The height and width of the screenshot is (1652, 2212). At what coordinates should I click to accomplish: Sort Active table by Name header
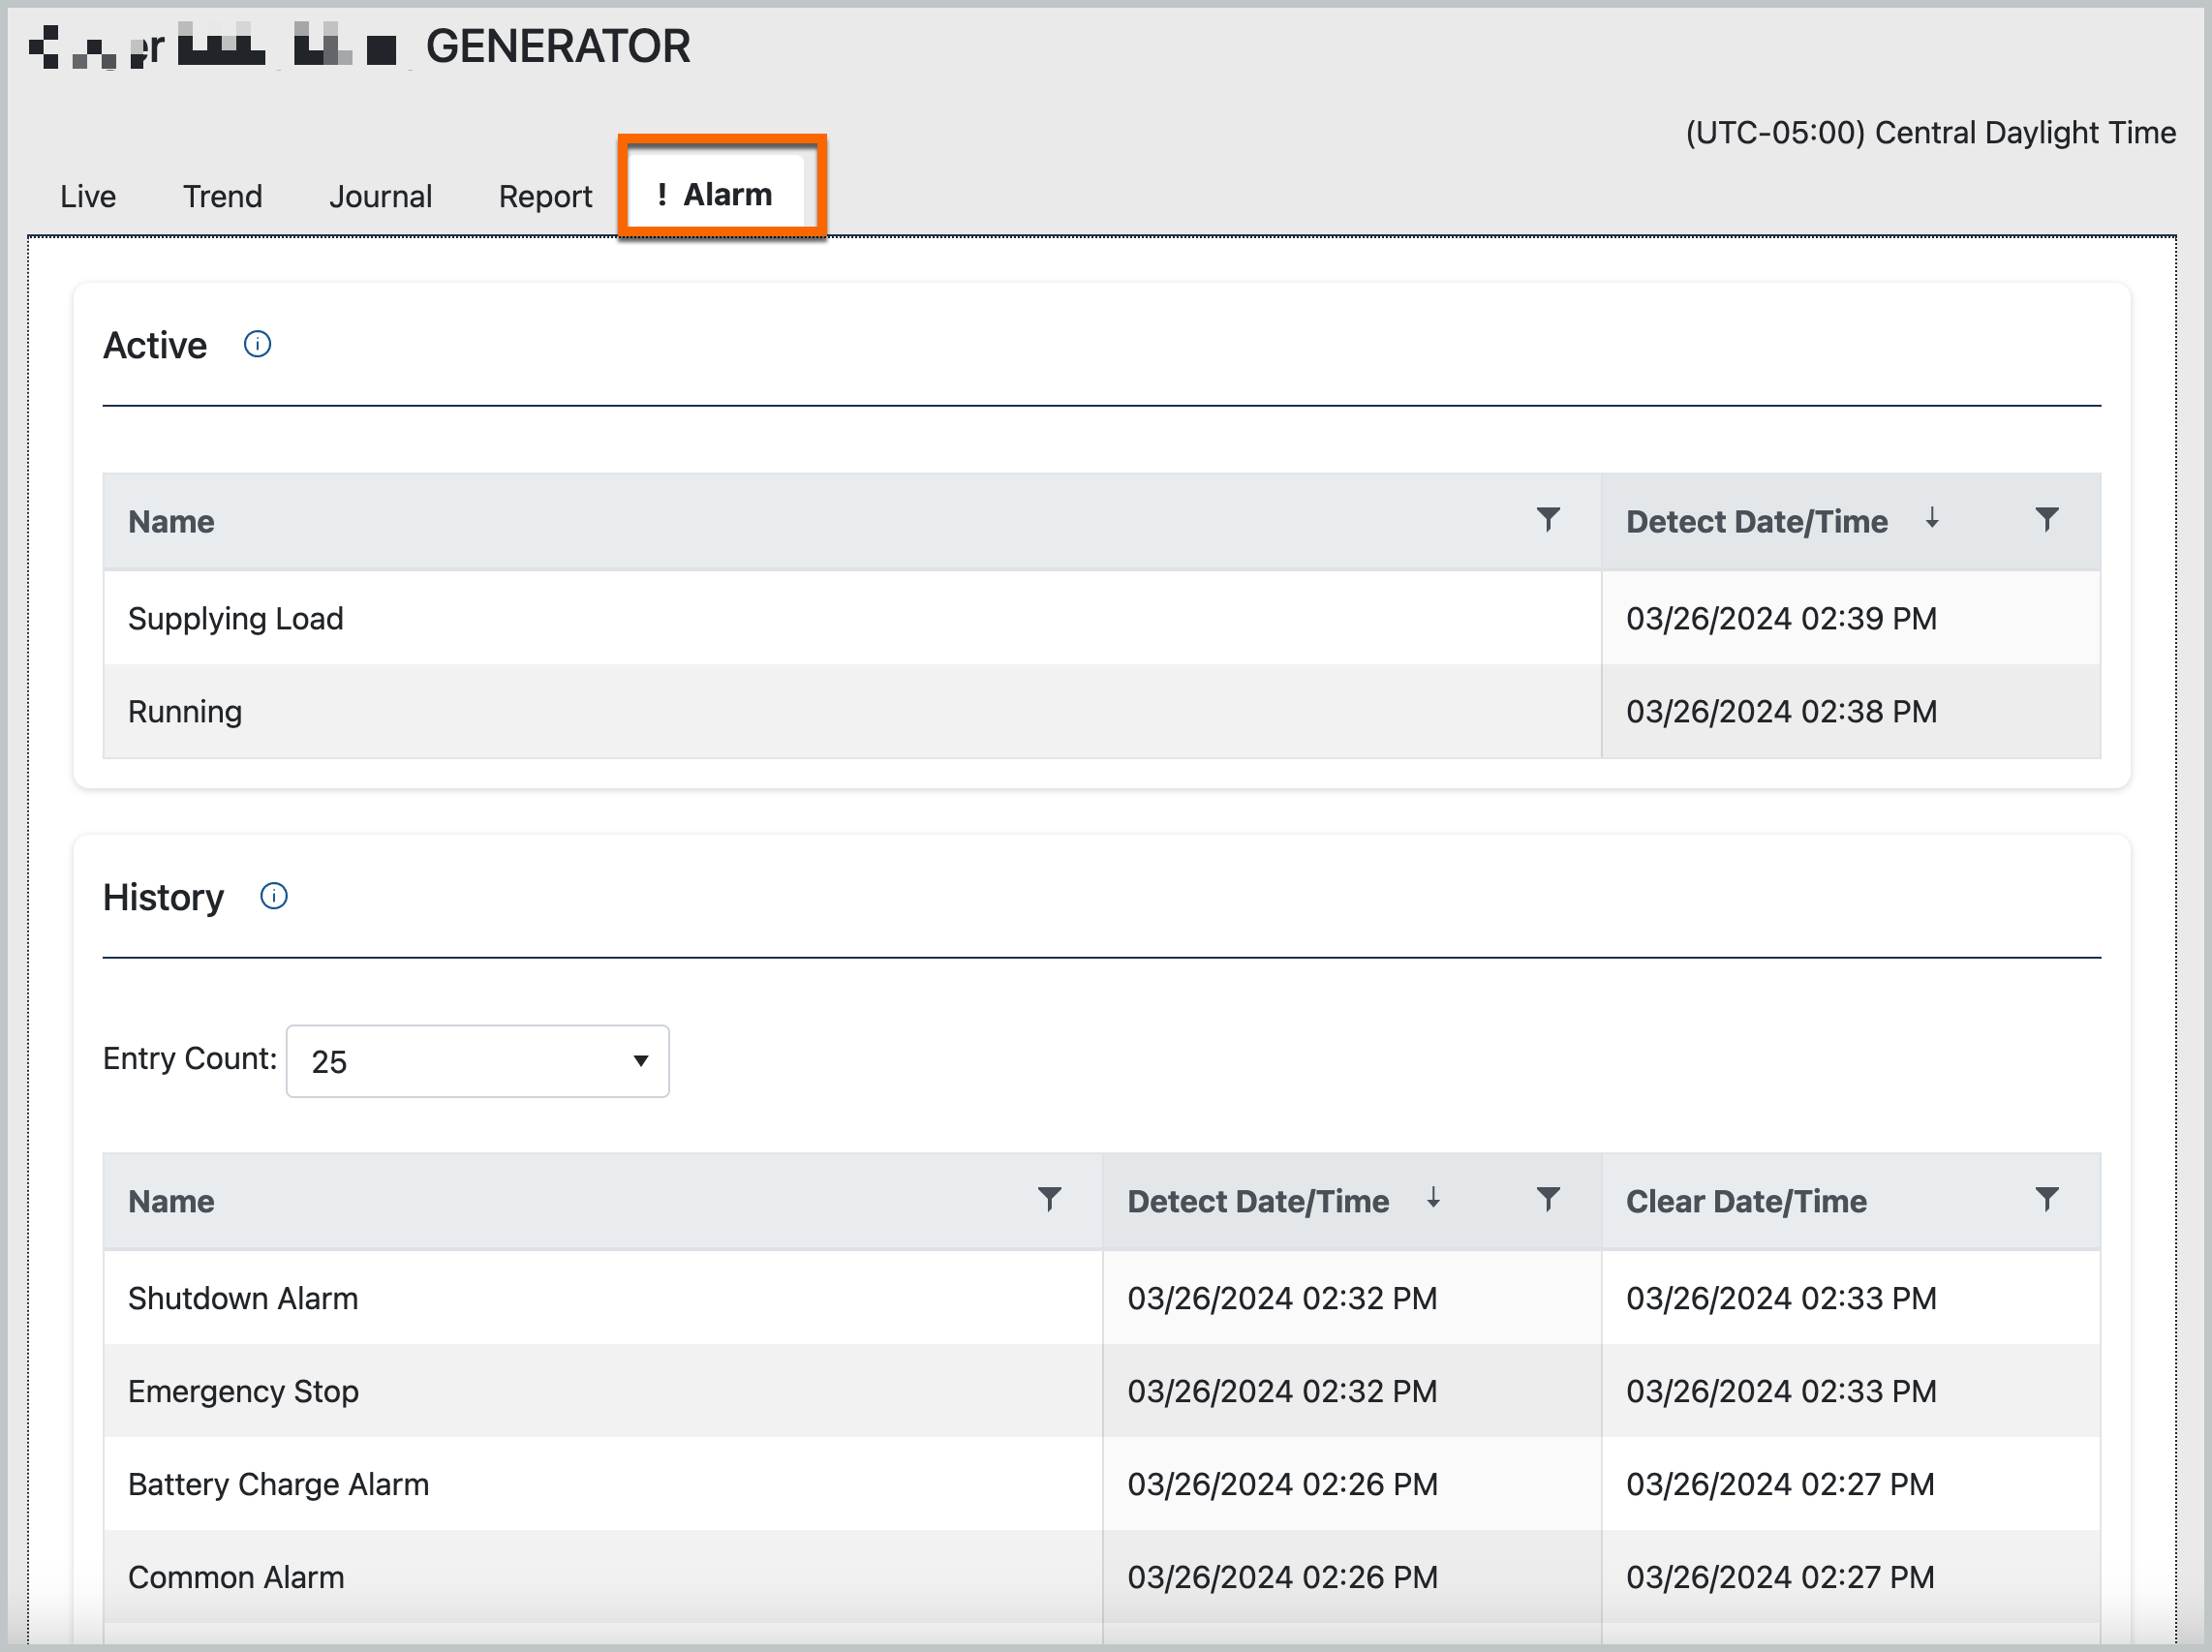coord(171,522)
